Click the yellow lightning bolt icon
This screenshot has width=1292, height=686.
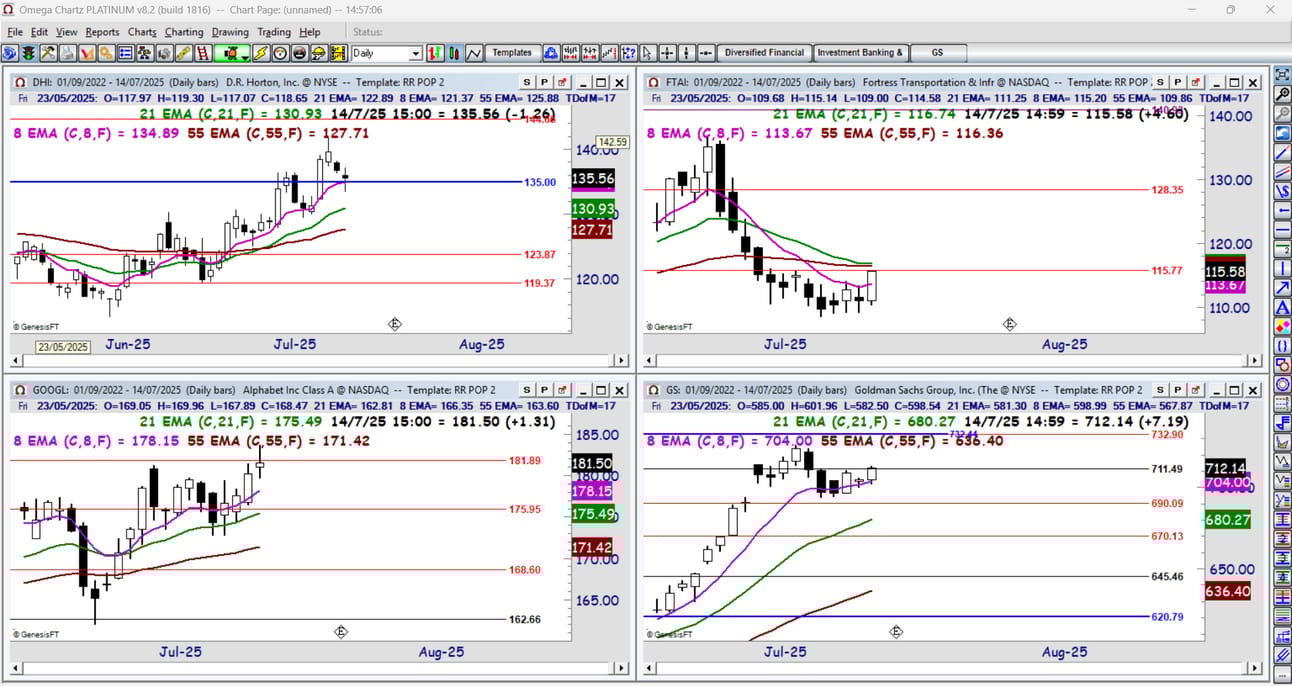click(260, 53)
